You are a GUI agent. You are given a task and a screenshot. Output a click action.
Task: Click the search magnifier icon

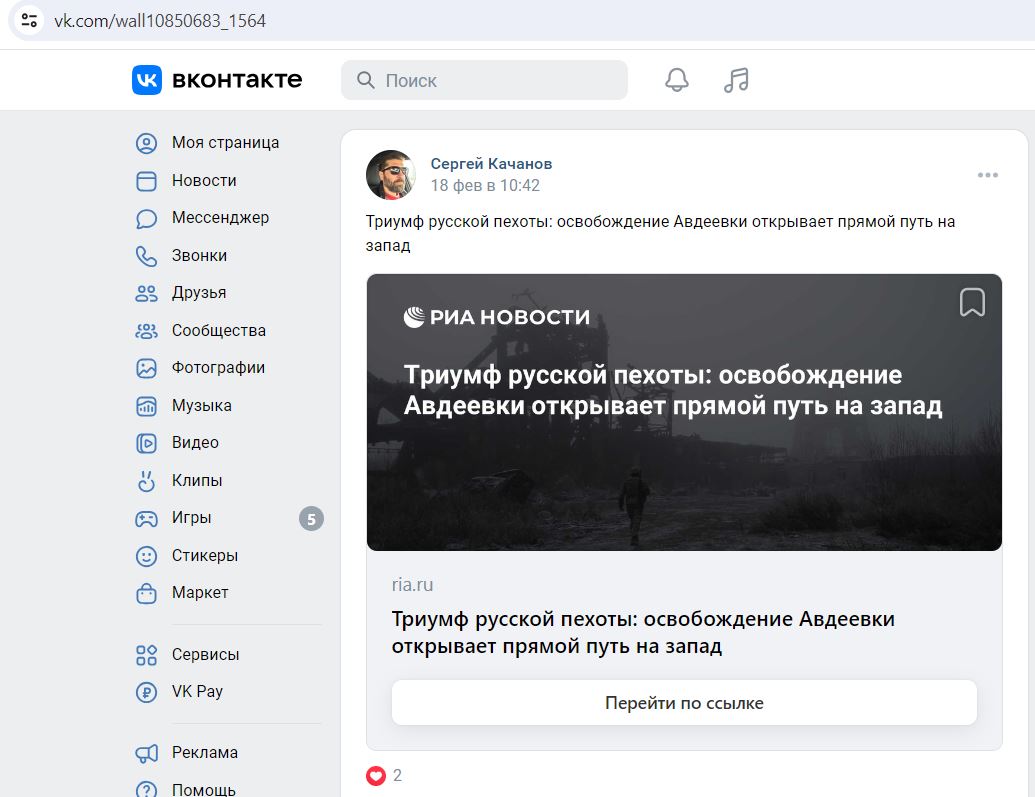click(365, 80)
